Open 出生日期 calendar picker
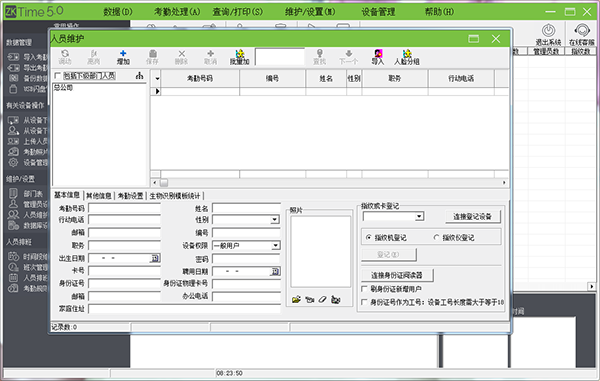 (155, 258)
